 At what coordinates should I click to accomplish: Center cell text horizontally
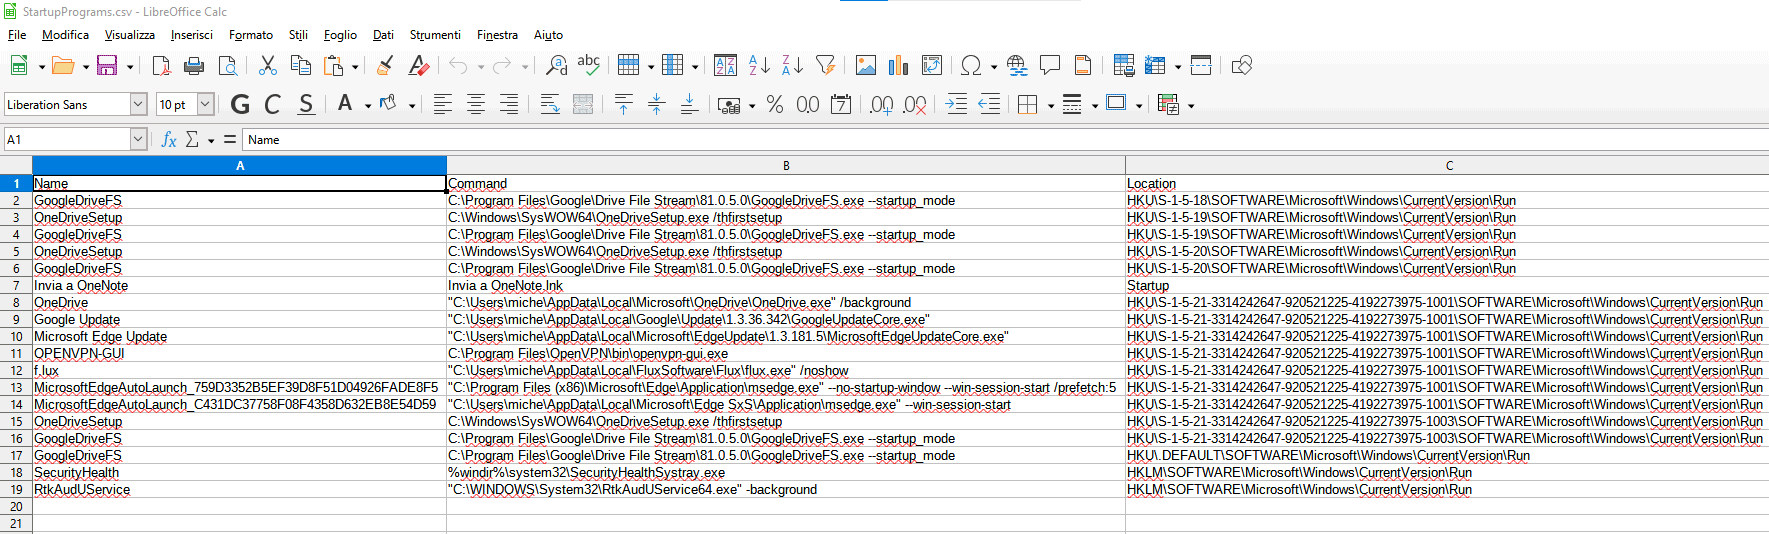[476, 104]
